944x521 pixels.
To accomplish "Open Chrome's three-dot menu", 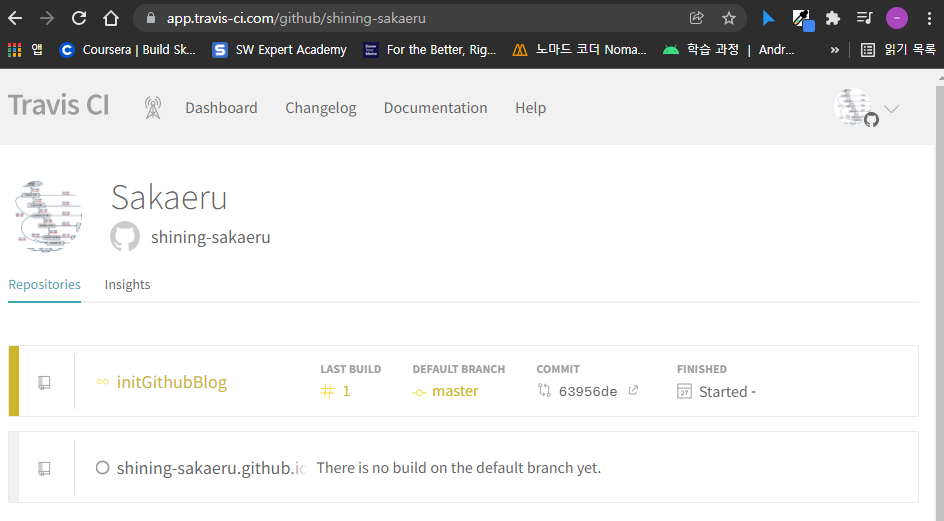I will 930,18.
